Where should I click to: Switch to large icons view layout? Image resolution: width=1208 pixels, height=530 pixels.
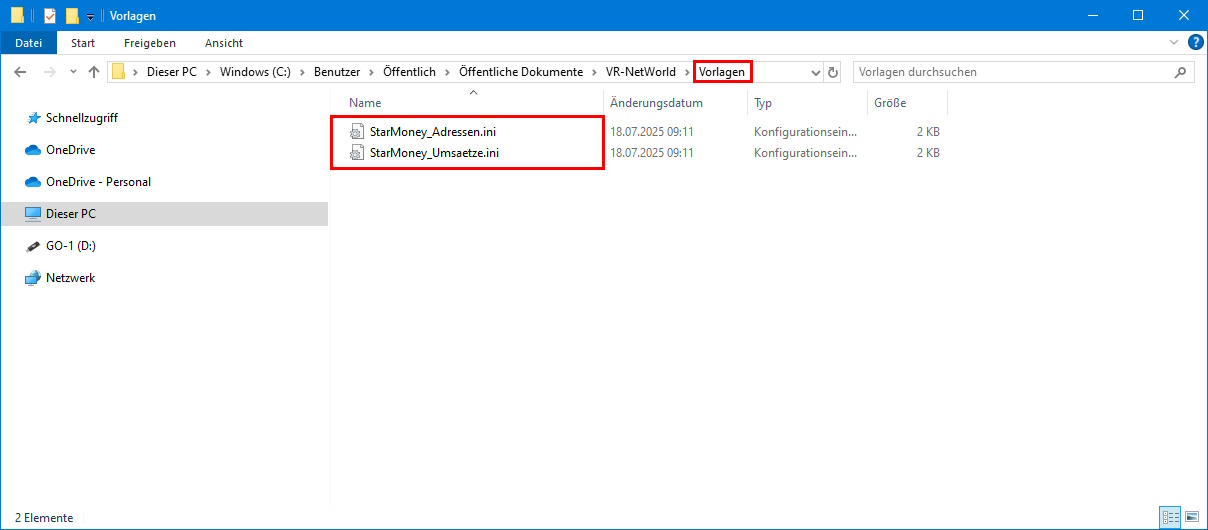click(1192, 517)
